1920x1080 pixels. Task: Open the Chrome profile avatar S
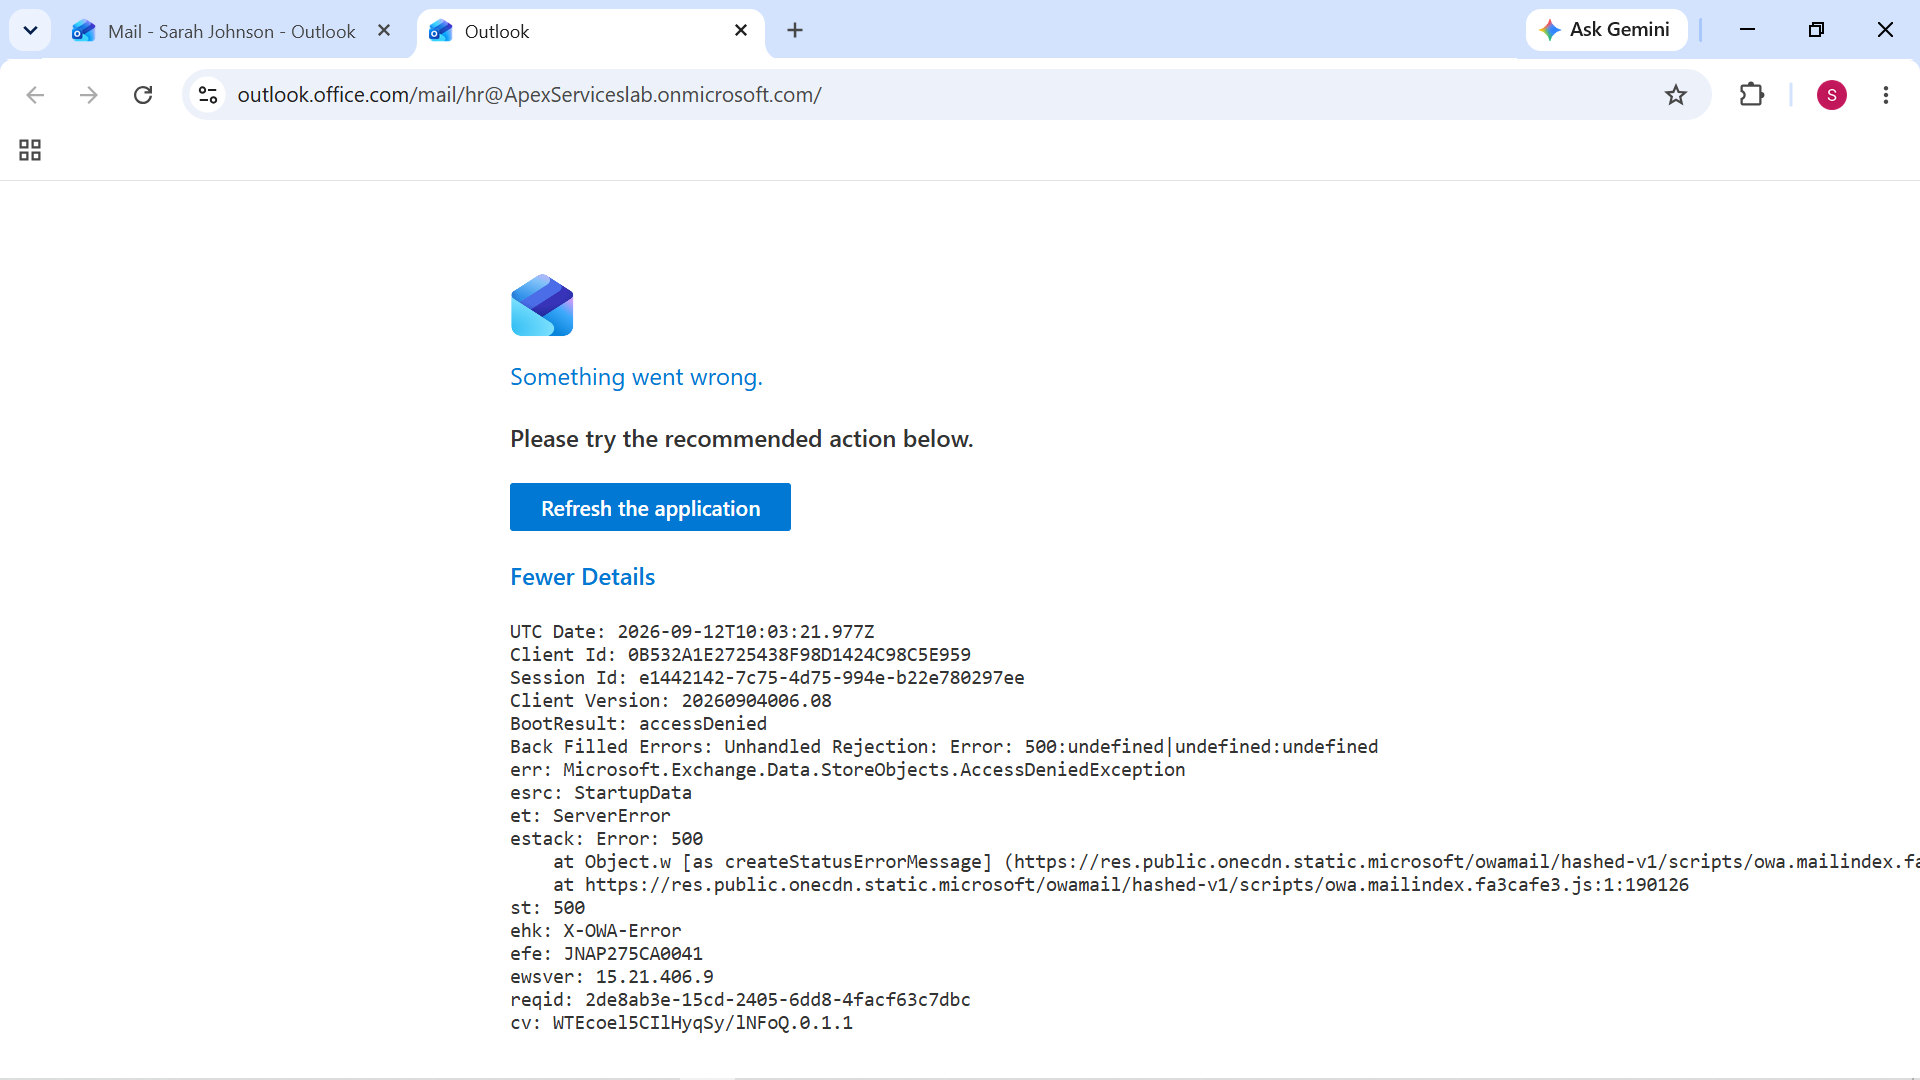[1832, 95]
